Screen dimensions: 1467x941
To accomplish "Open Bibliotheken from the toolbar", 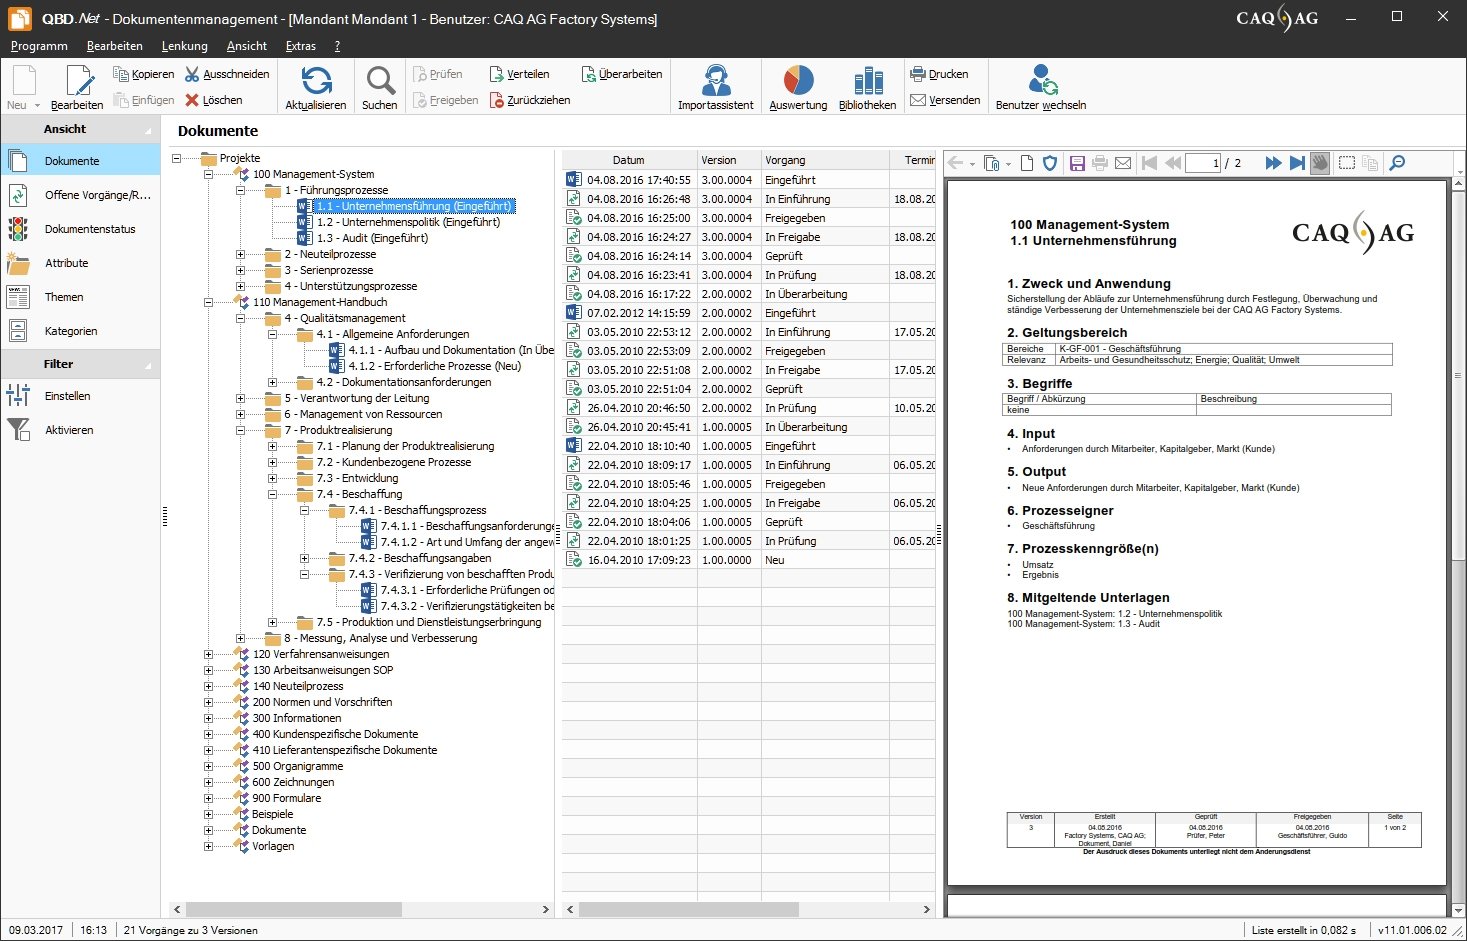I will coord(867,81).
